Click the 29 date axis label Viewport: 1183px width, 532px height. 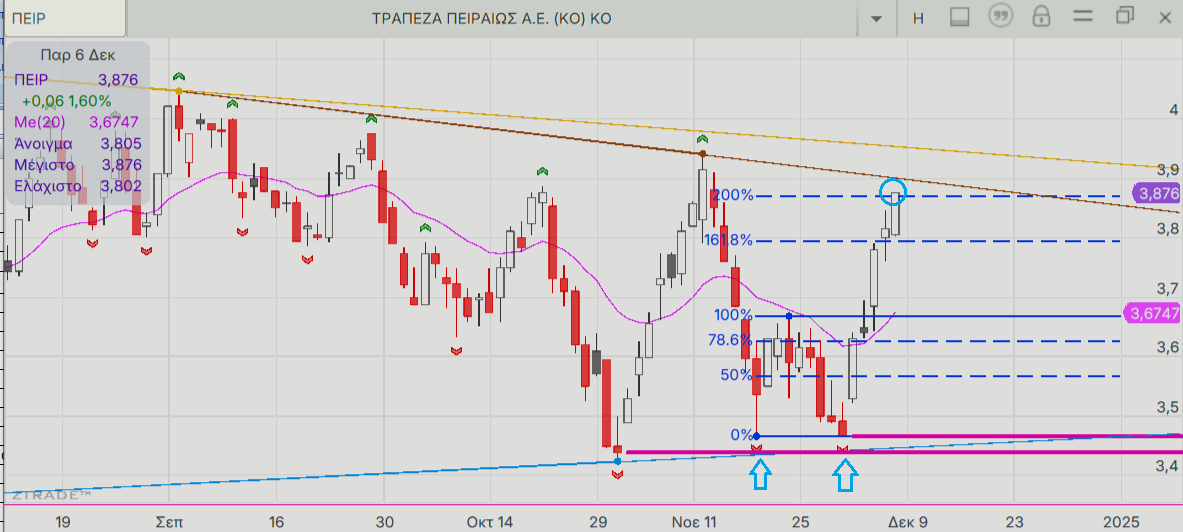point(598,521)
